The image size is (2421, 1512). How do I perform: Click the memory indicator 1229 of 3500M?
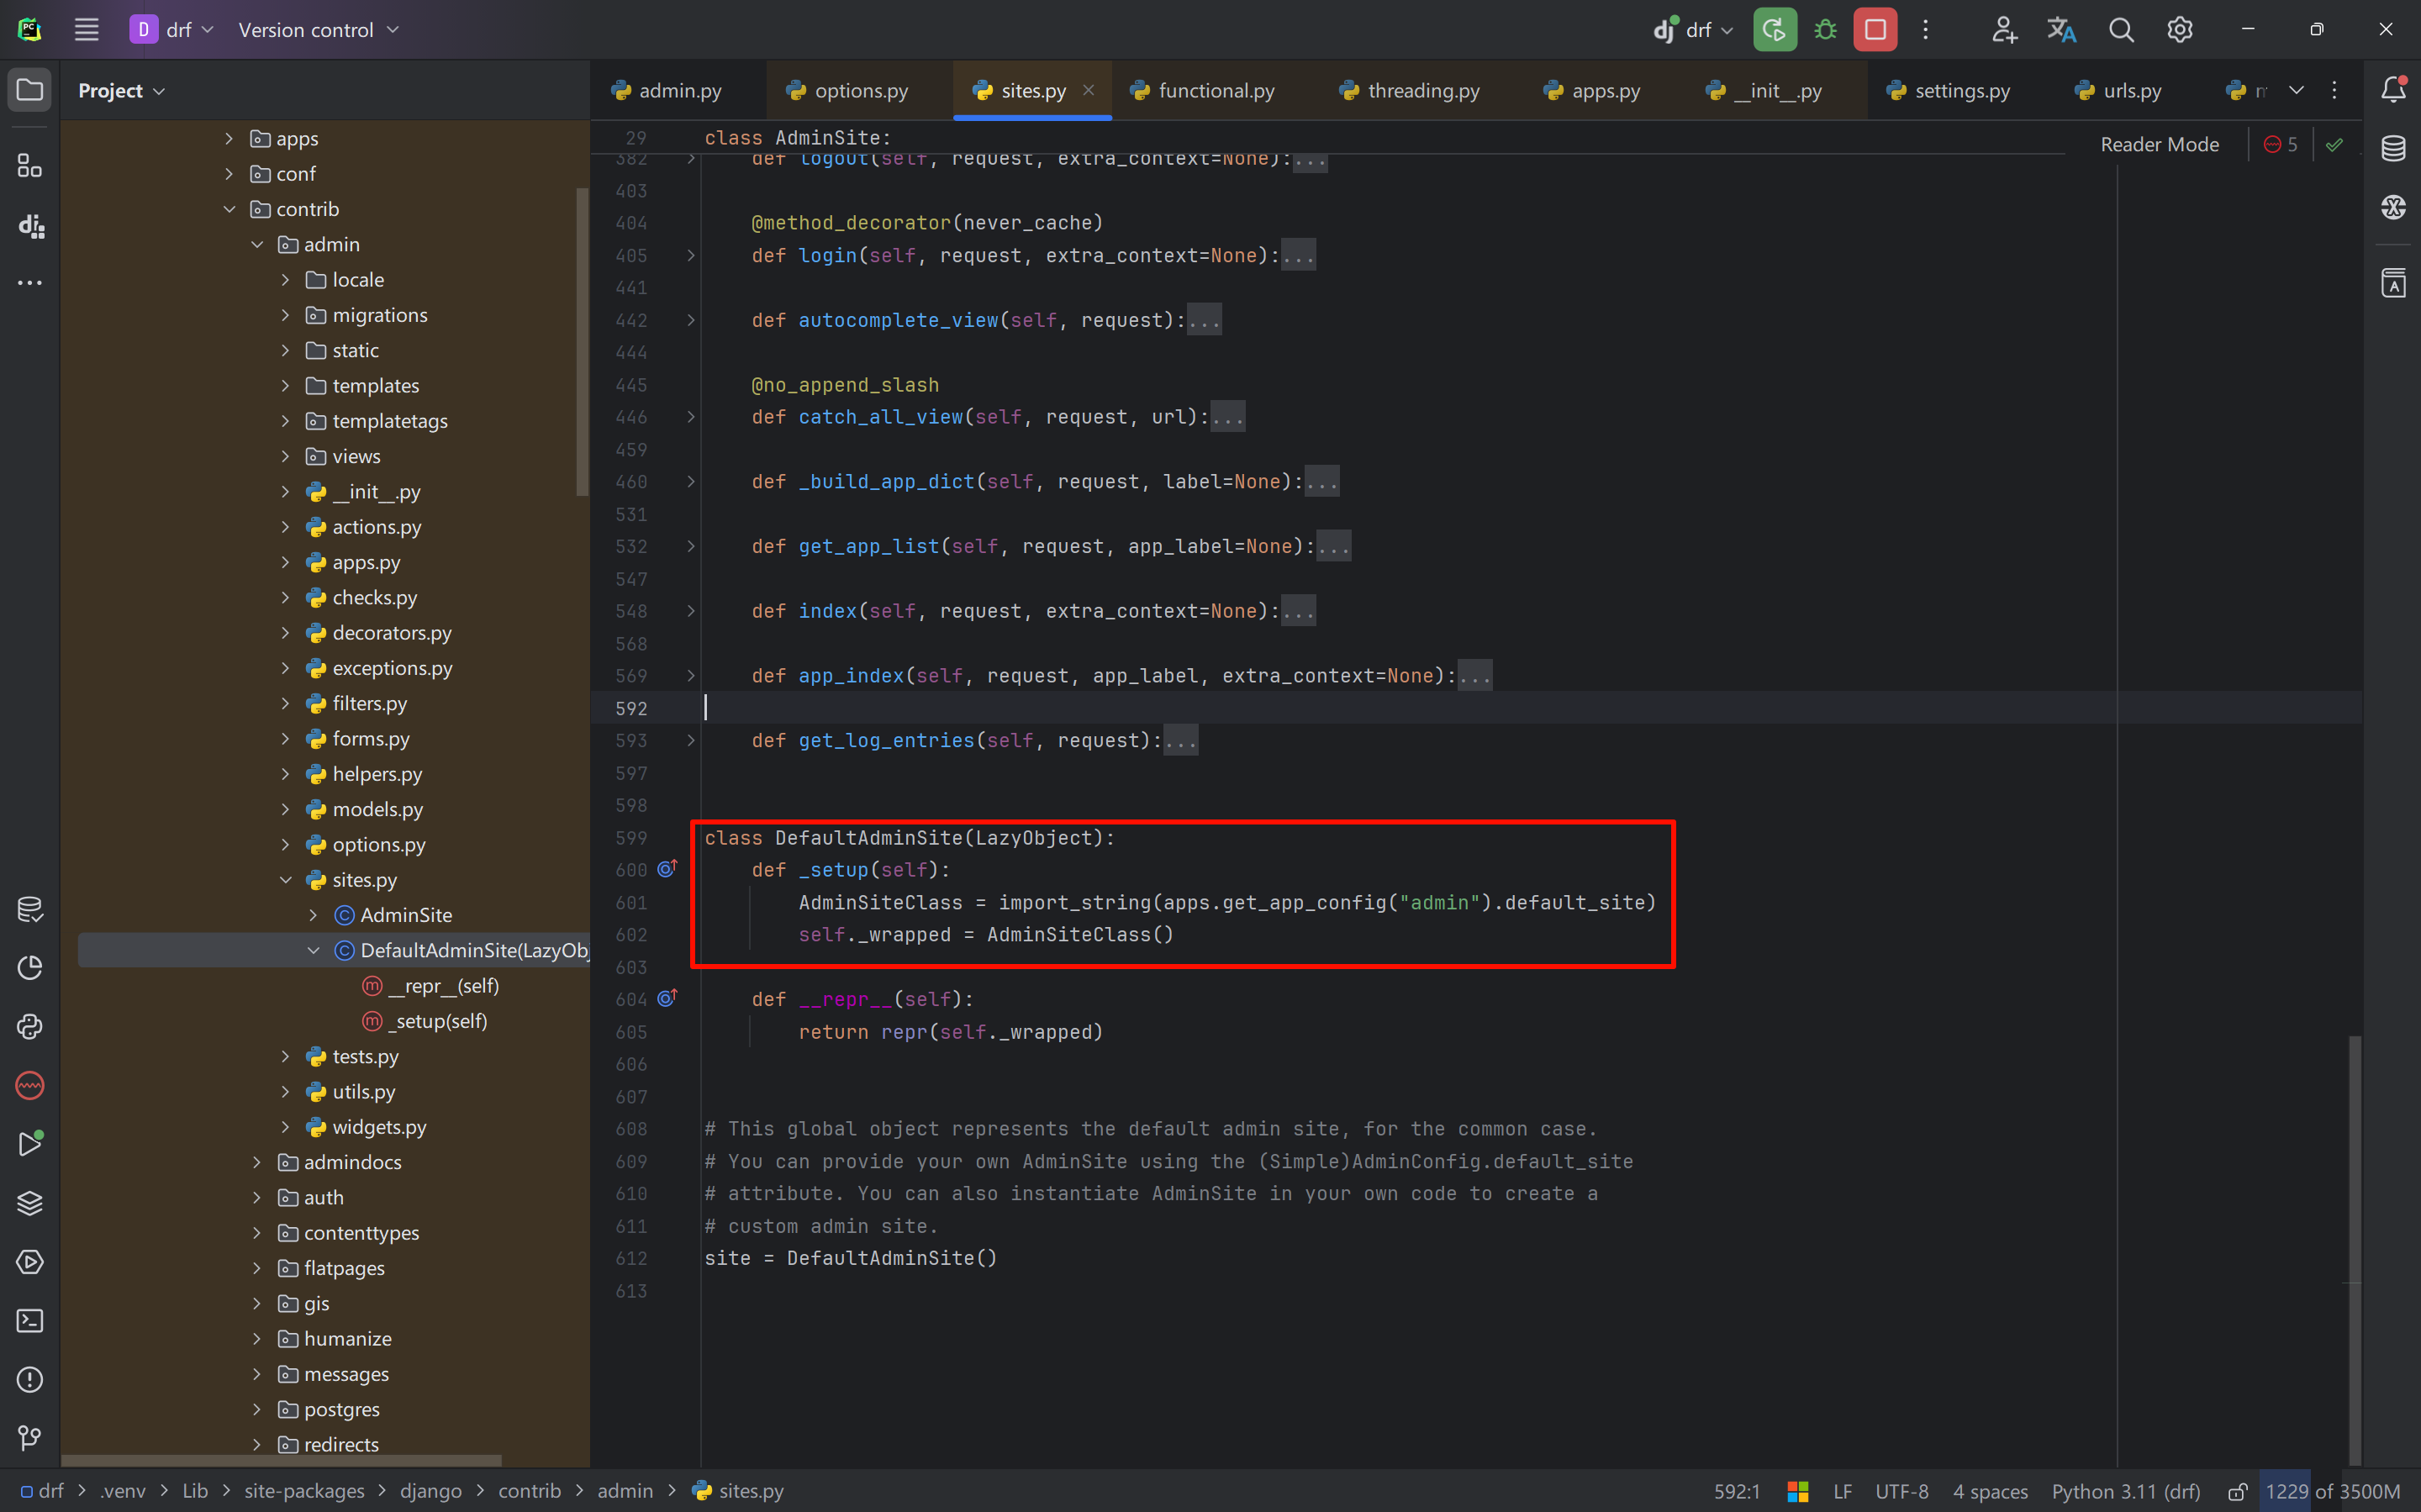[2332, 1491]
